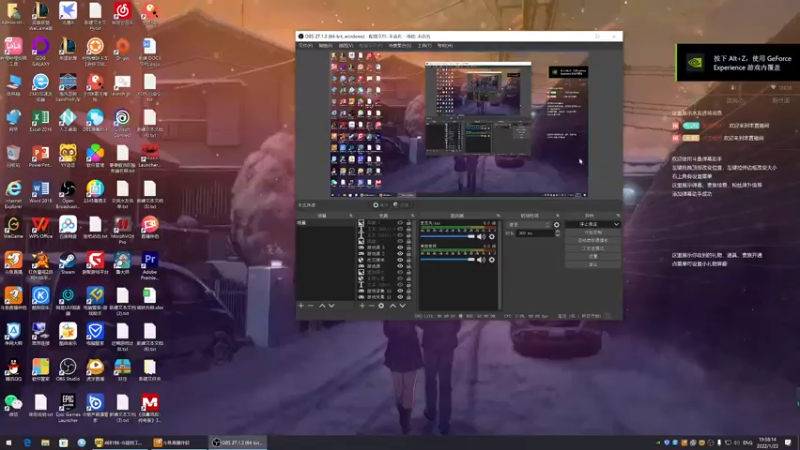Select the scene entry in Scenes list
800x450 pixels.
[325, 223]
